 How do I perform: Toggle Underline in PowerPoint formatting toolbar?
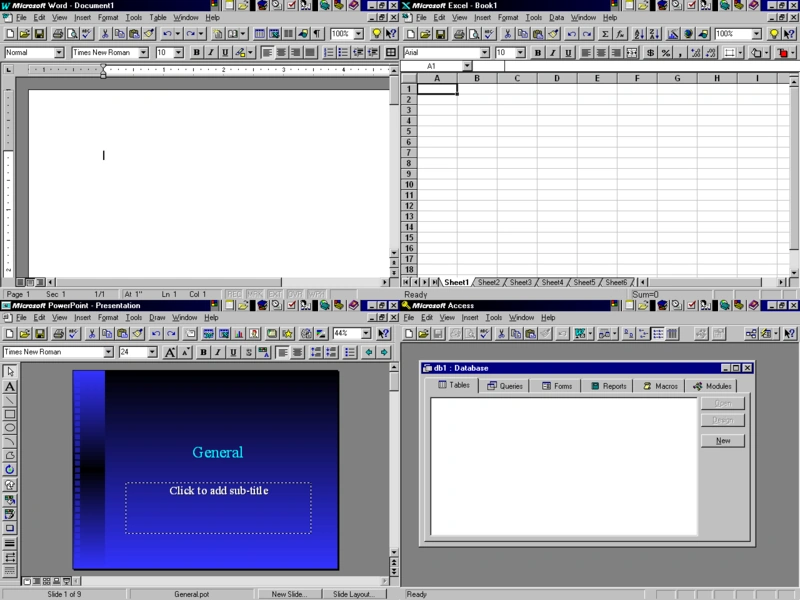pos(233,352)
